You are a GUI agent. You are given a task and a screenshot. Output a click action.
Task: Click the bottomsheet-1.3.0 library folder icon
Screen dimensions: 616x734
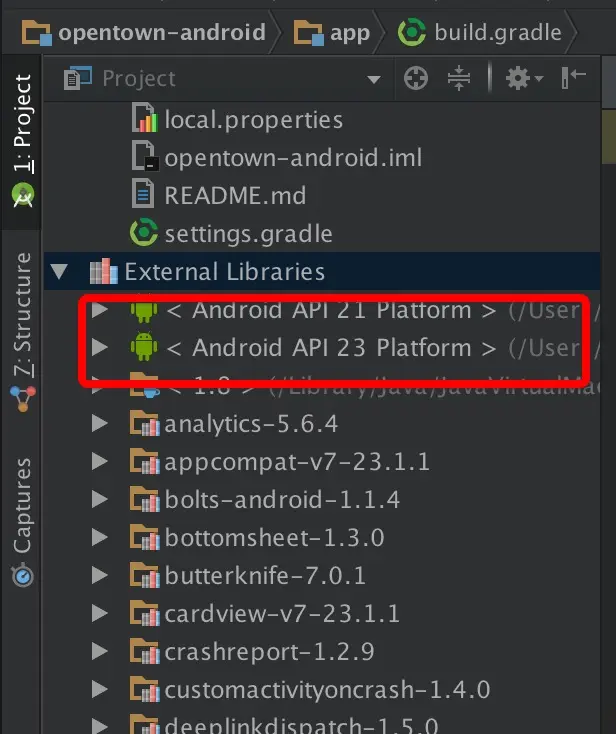click(x=145, y=536)
